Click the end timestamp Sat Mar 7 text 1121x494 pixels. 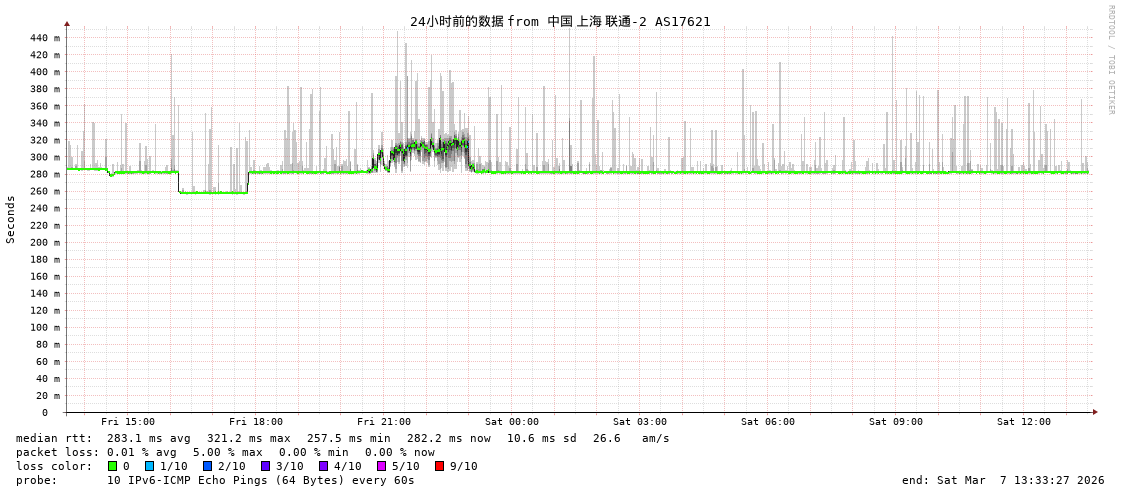coord(1003,480)
